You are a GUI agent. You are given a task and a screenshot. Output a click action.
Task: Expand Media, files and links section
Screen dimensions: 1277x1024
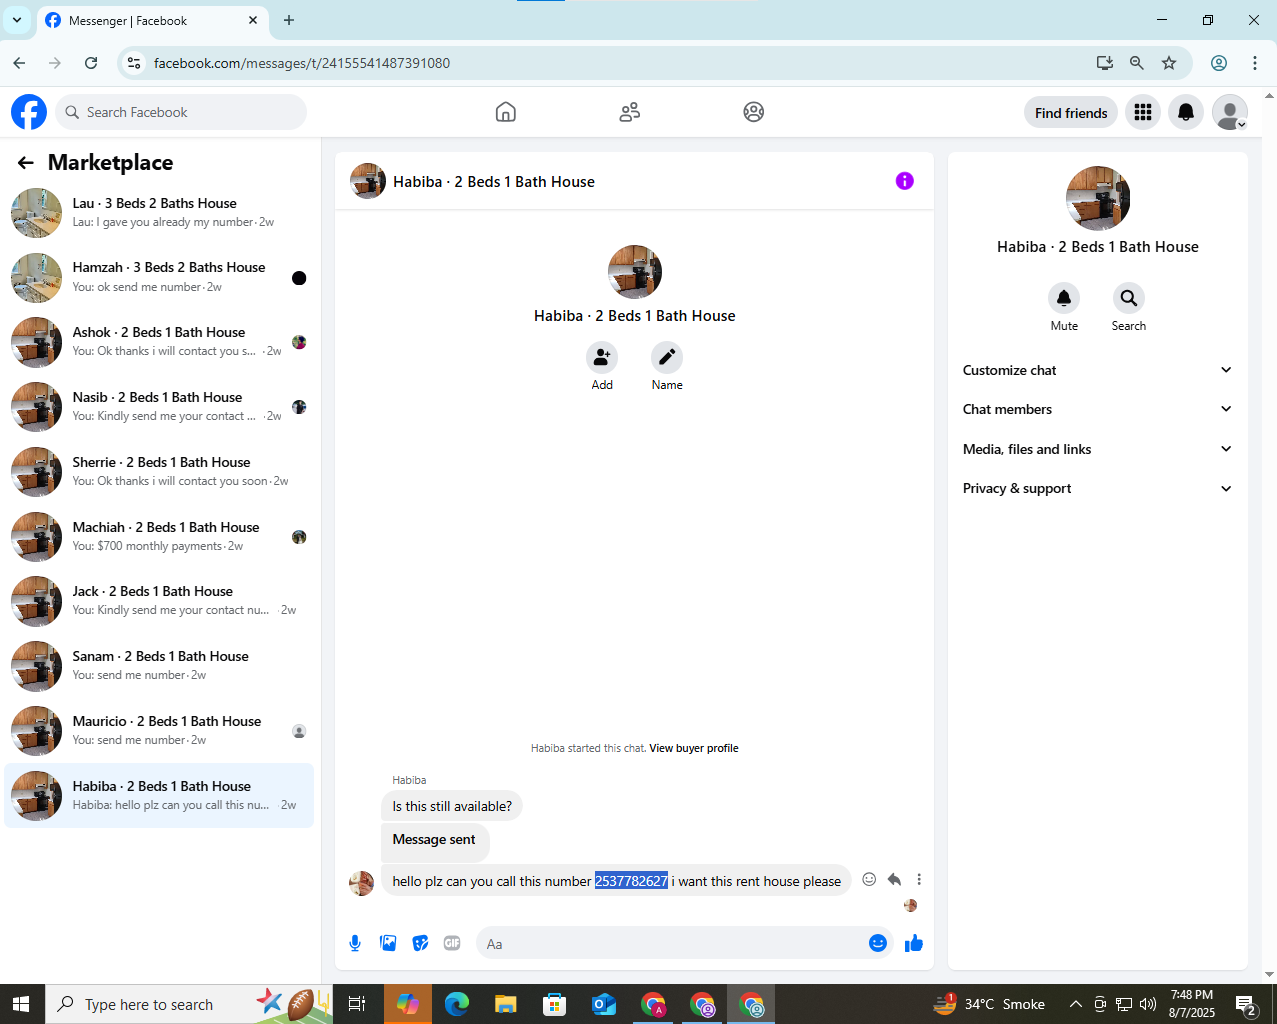pyautogui.click(x=1098, y=449)
